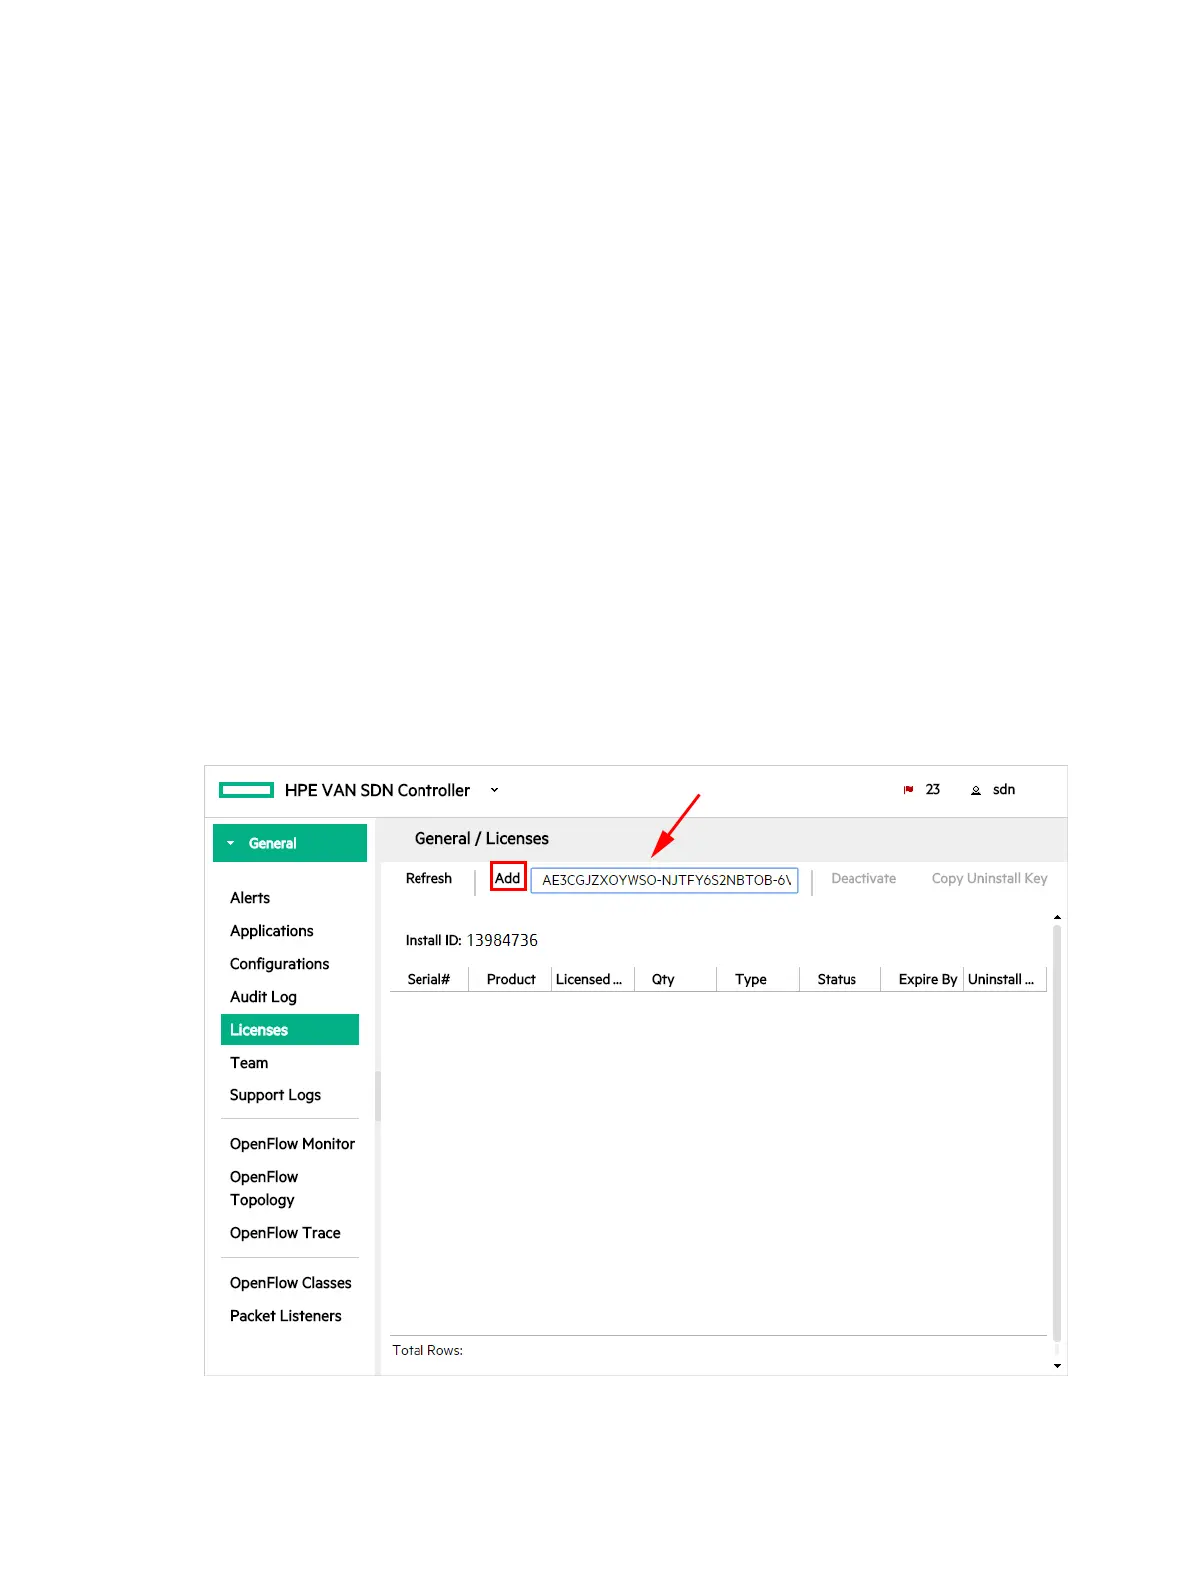Expand the HPE VAN SDN Controller dropdown chevron

(x=494, y=790)
